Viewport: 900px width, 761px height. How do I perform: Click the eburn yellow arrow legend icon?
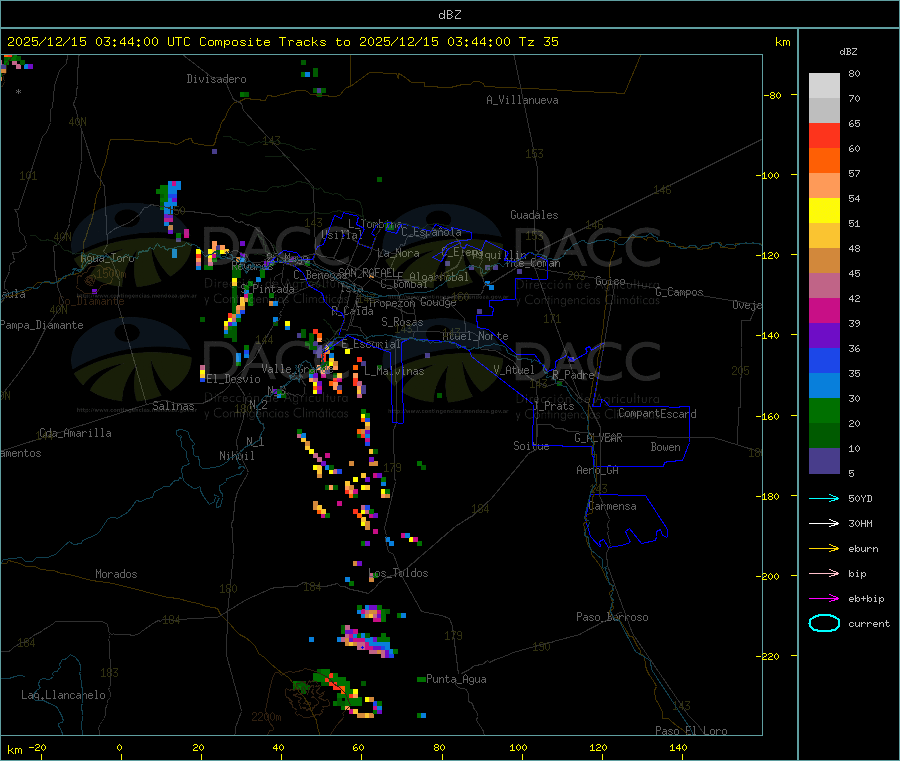tap(824, 549)
